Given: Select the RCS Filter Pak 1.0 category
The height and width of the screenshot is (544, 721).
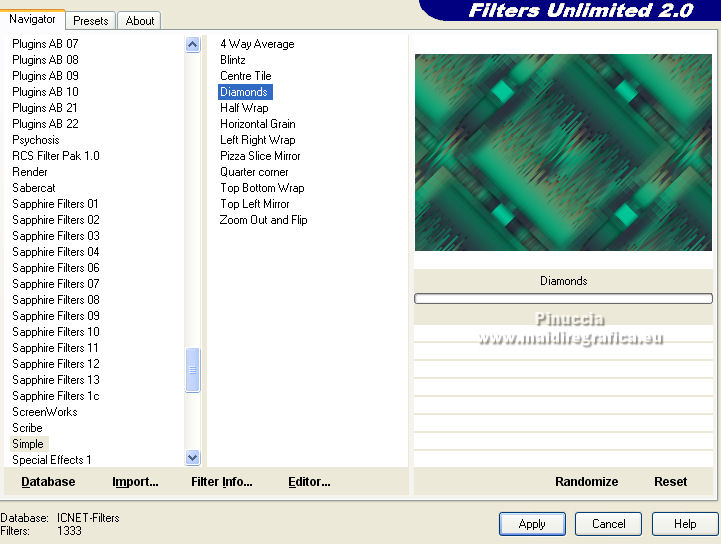Looking at the screenshot, I should pos(56,156).
